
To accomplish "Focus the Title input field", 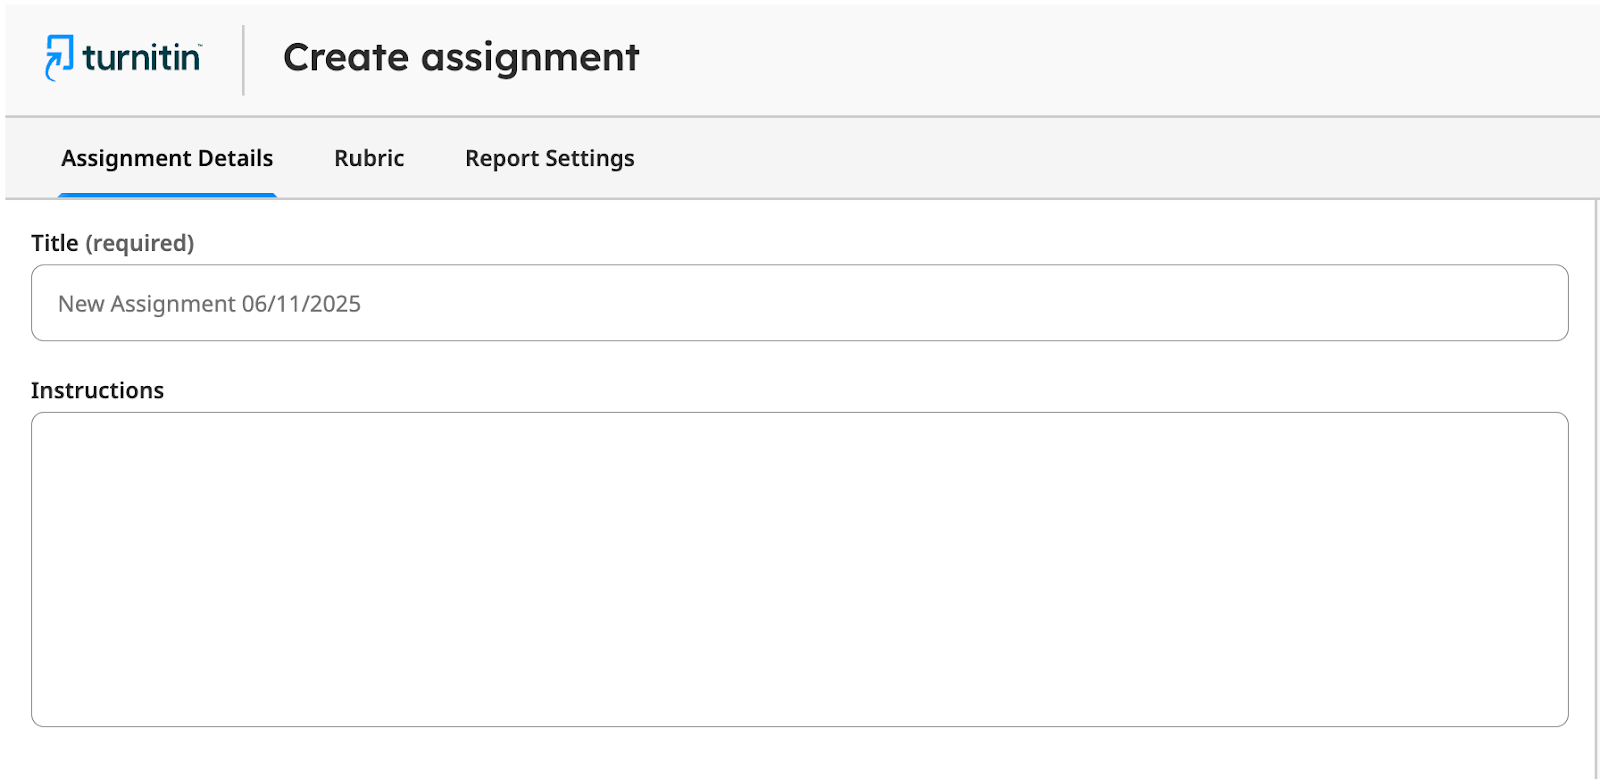I will click(800, 303).
